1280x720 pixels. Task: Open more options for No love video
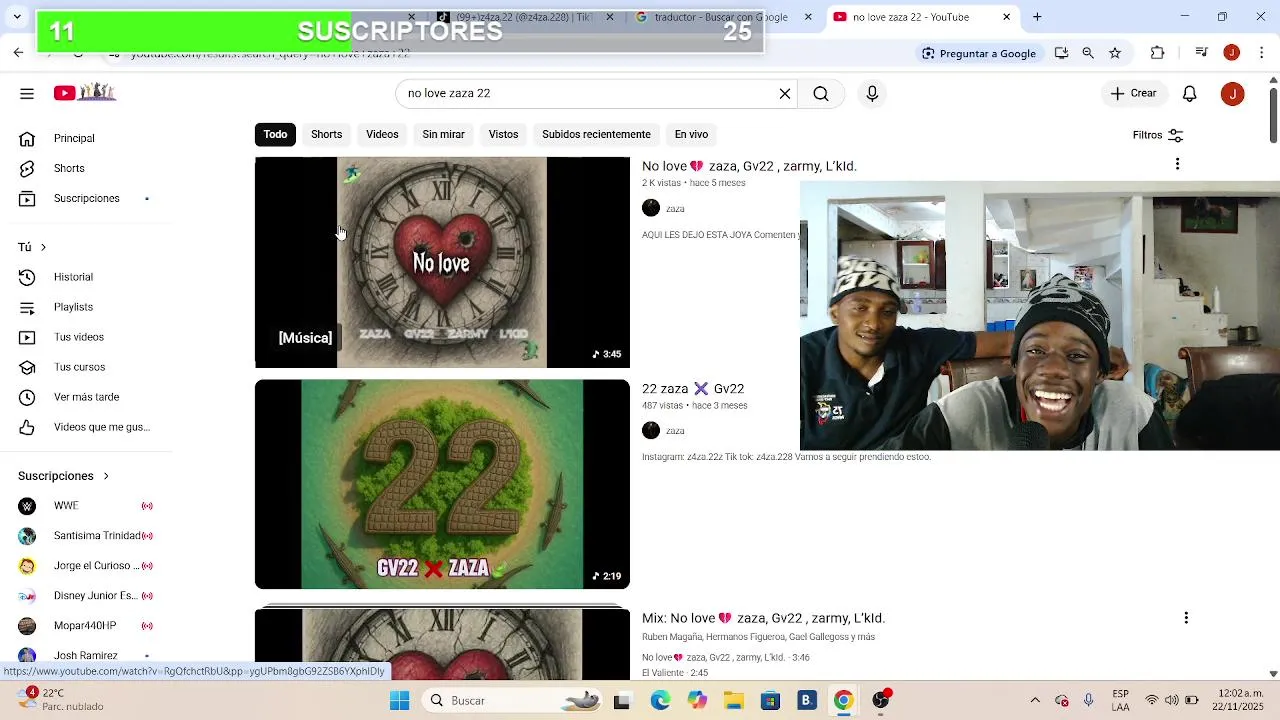(1177, 164)
